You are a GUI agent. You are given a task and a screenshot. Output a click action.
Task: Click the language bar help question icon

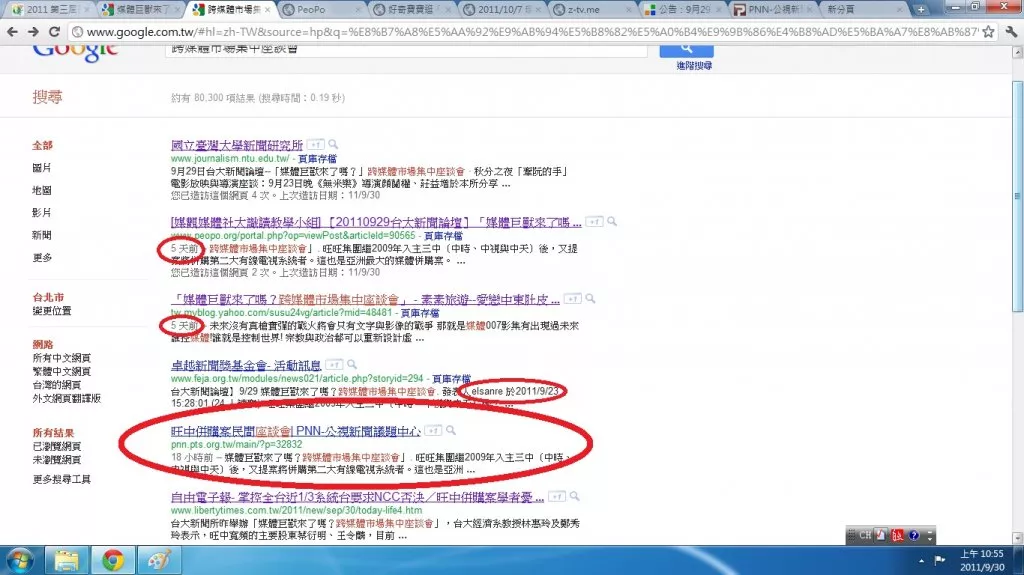[914, 535]
